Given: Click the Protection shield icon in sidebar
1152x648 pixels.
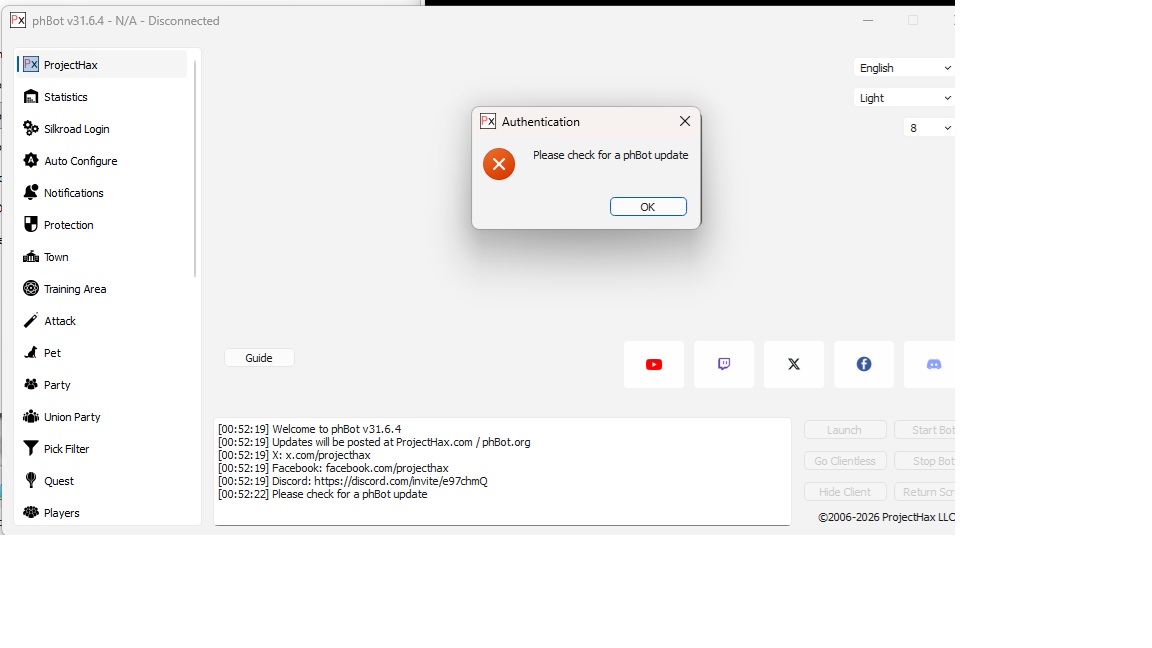Looking at the screenshot, I should tap(31, 225).
